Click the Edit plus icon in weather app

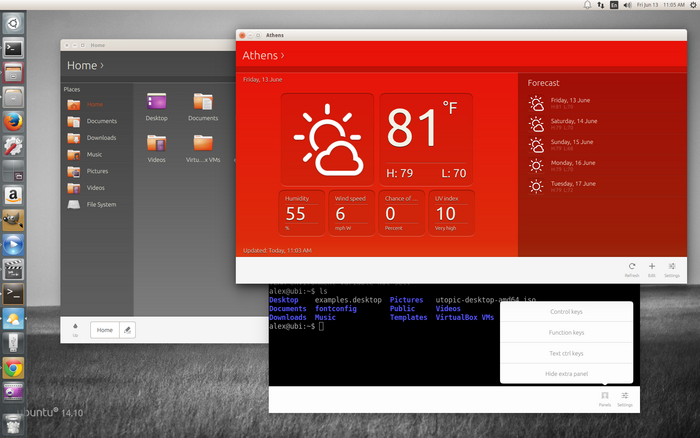click(652, 267)
